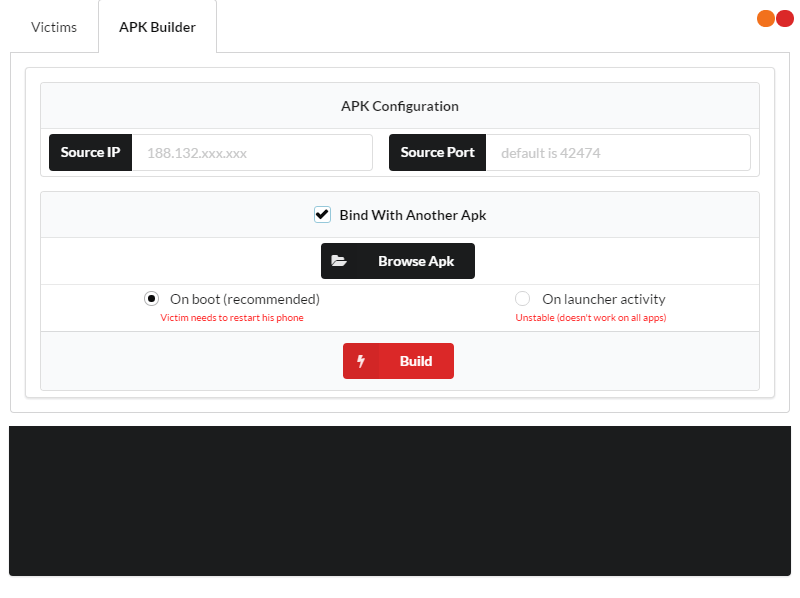The image size is (800, 598).
Task: Click the Bind With Another Apk label text
Action: click(413, 215)
